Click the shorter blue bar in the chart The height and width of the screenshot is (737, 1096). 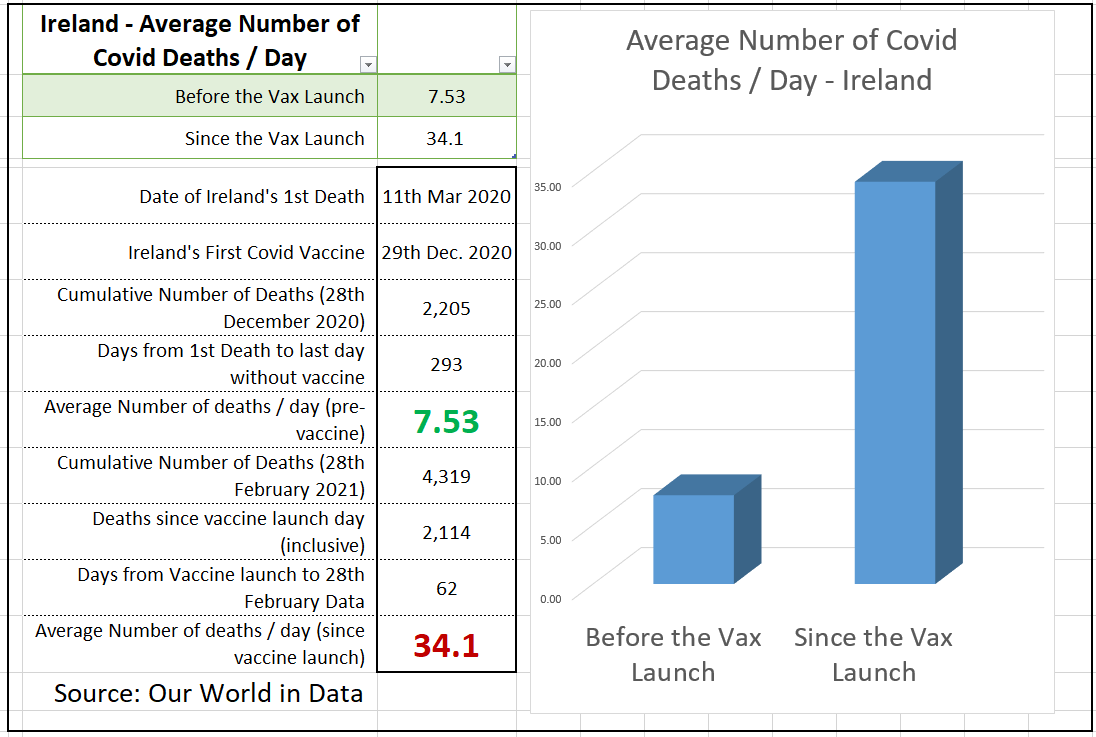(x=694, y=539)
